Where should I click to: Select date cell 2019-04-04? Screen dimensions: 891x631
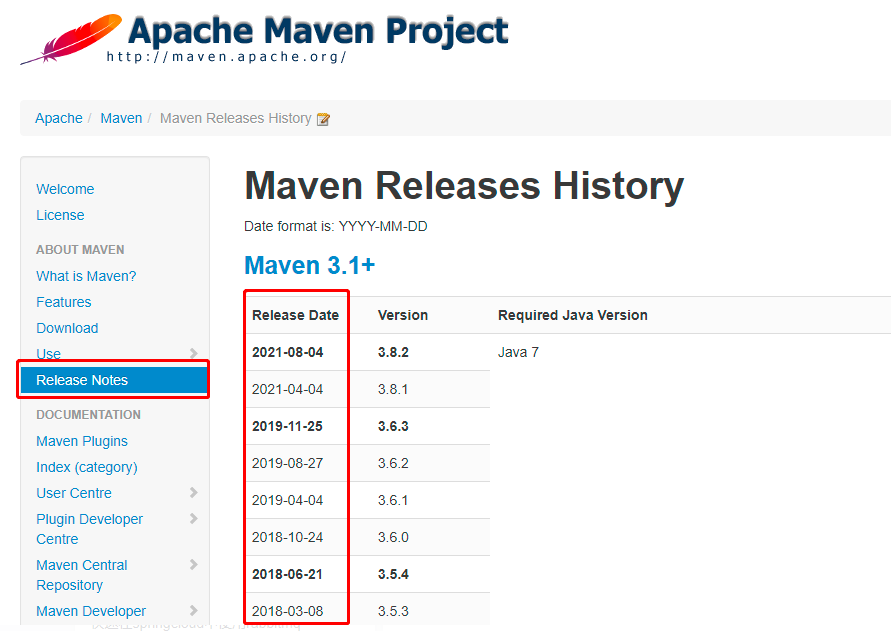point(288,500)
